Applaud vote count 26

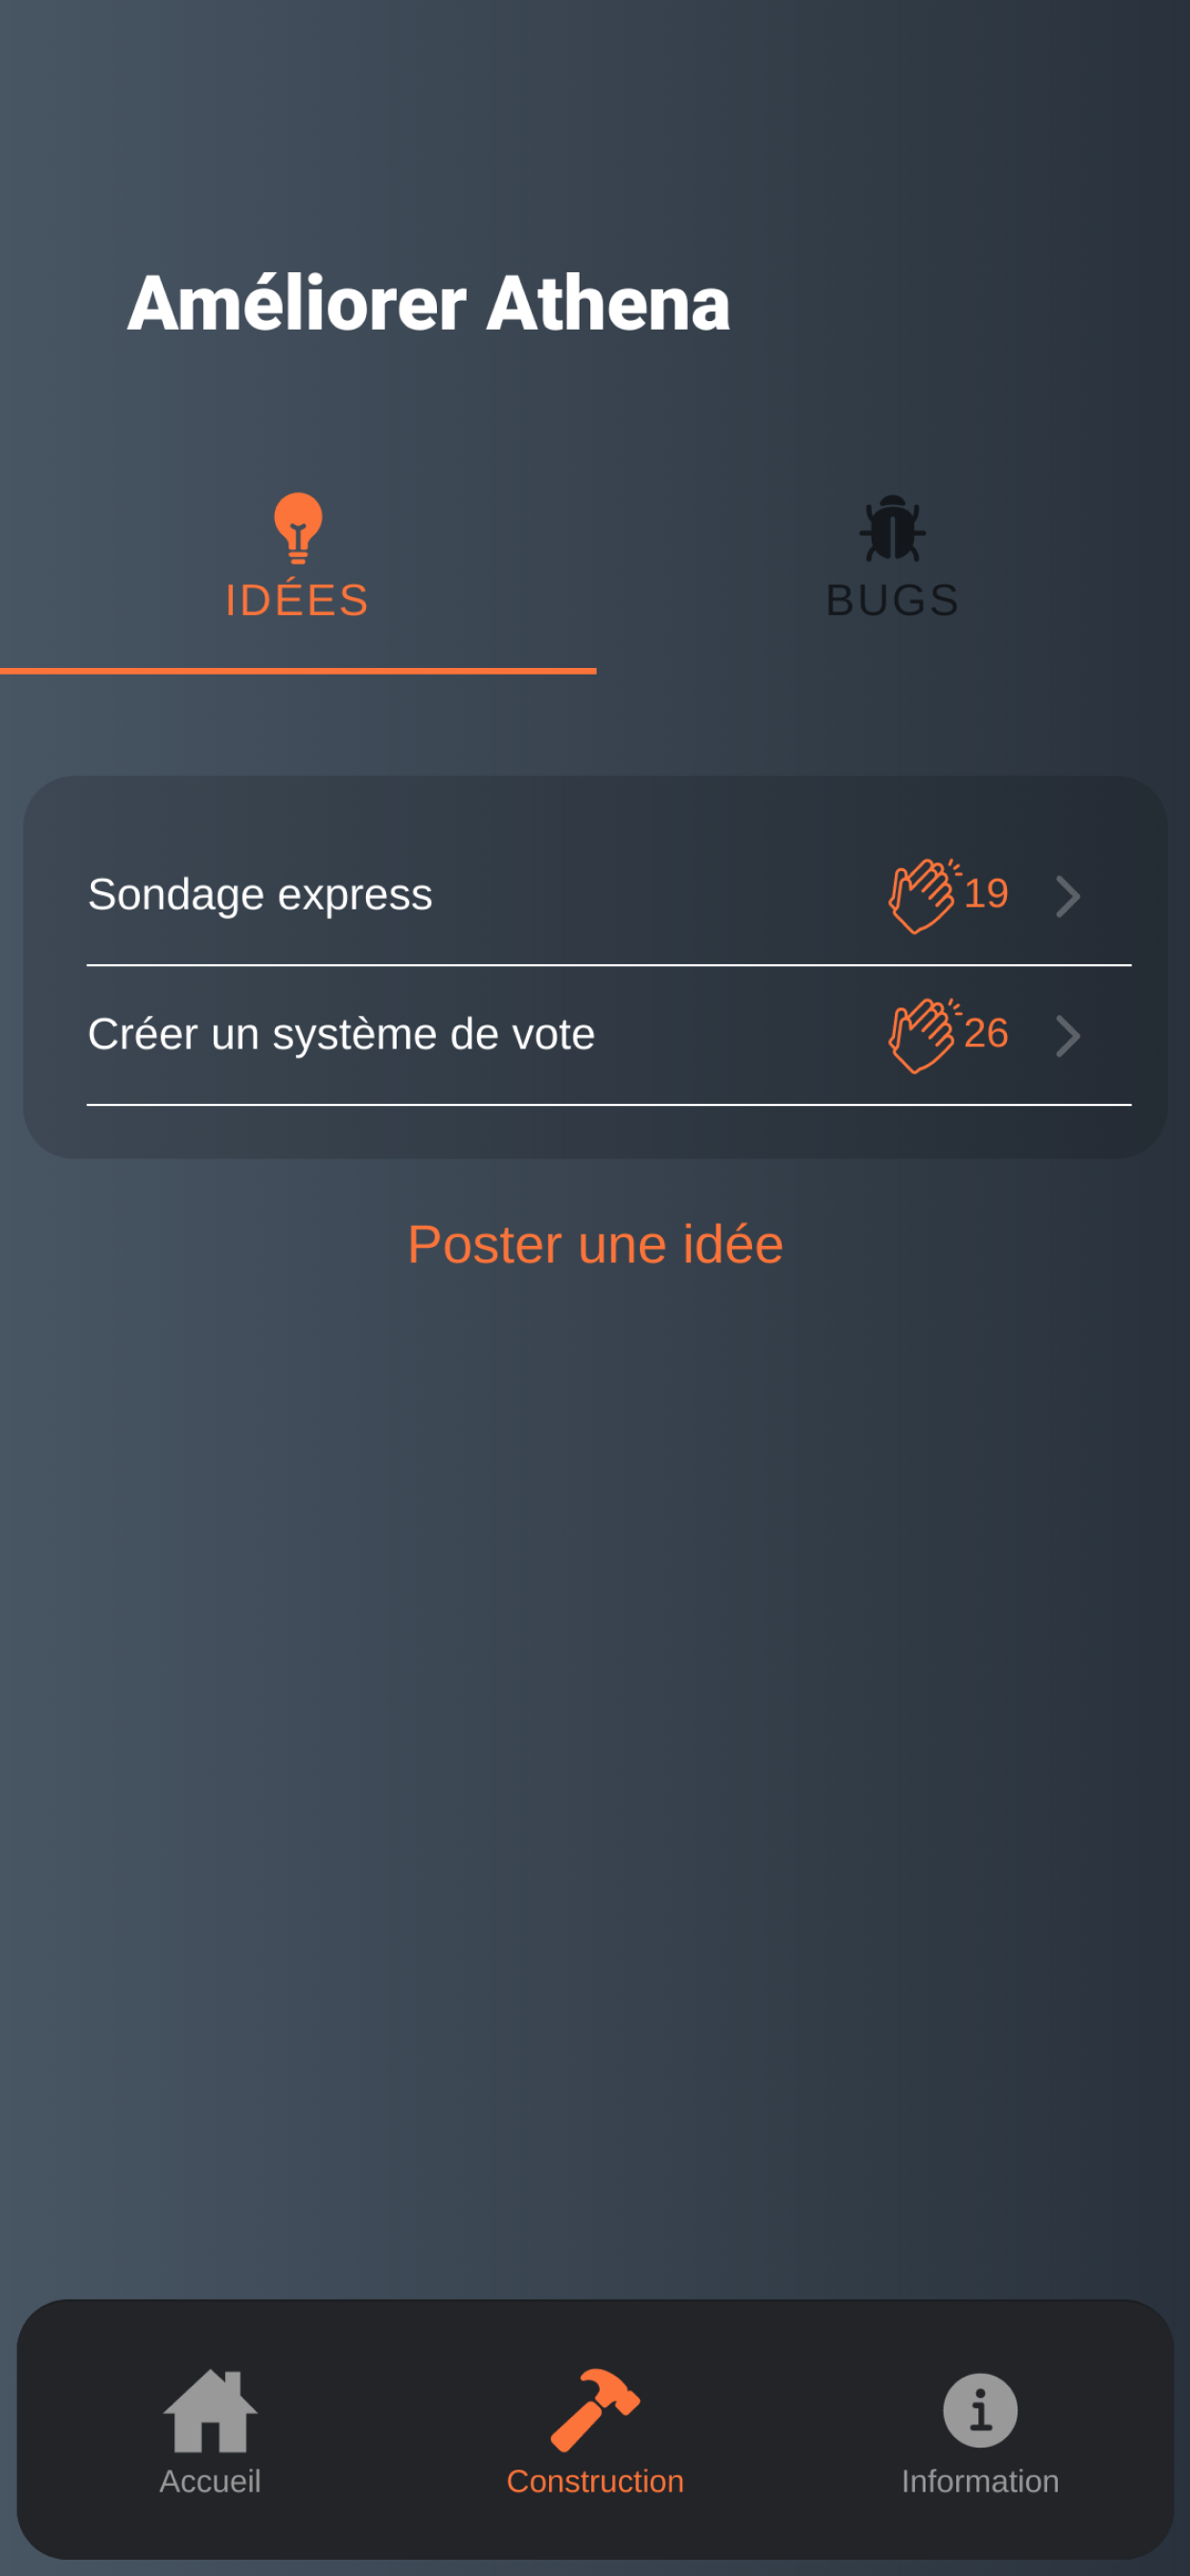click(986, 1033)
